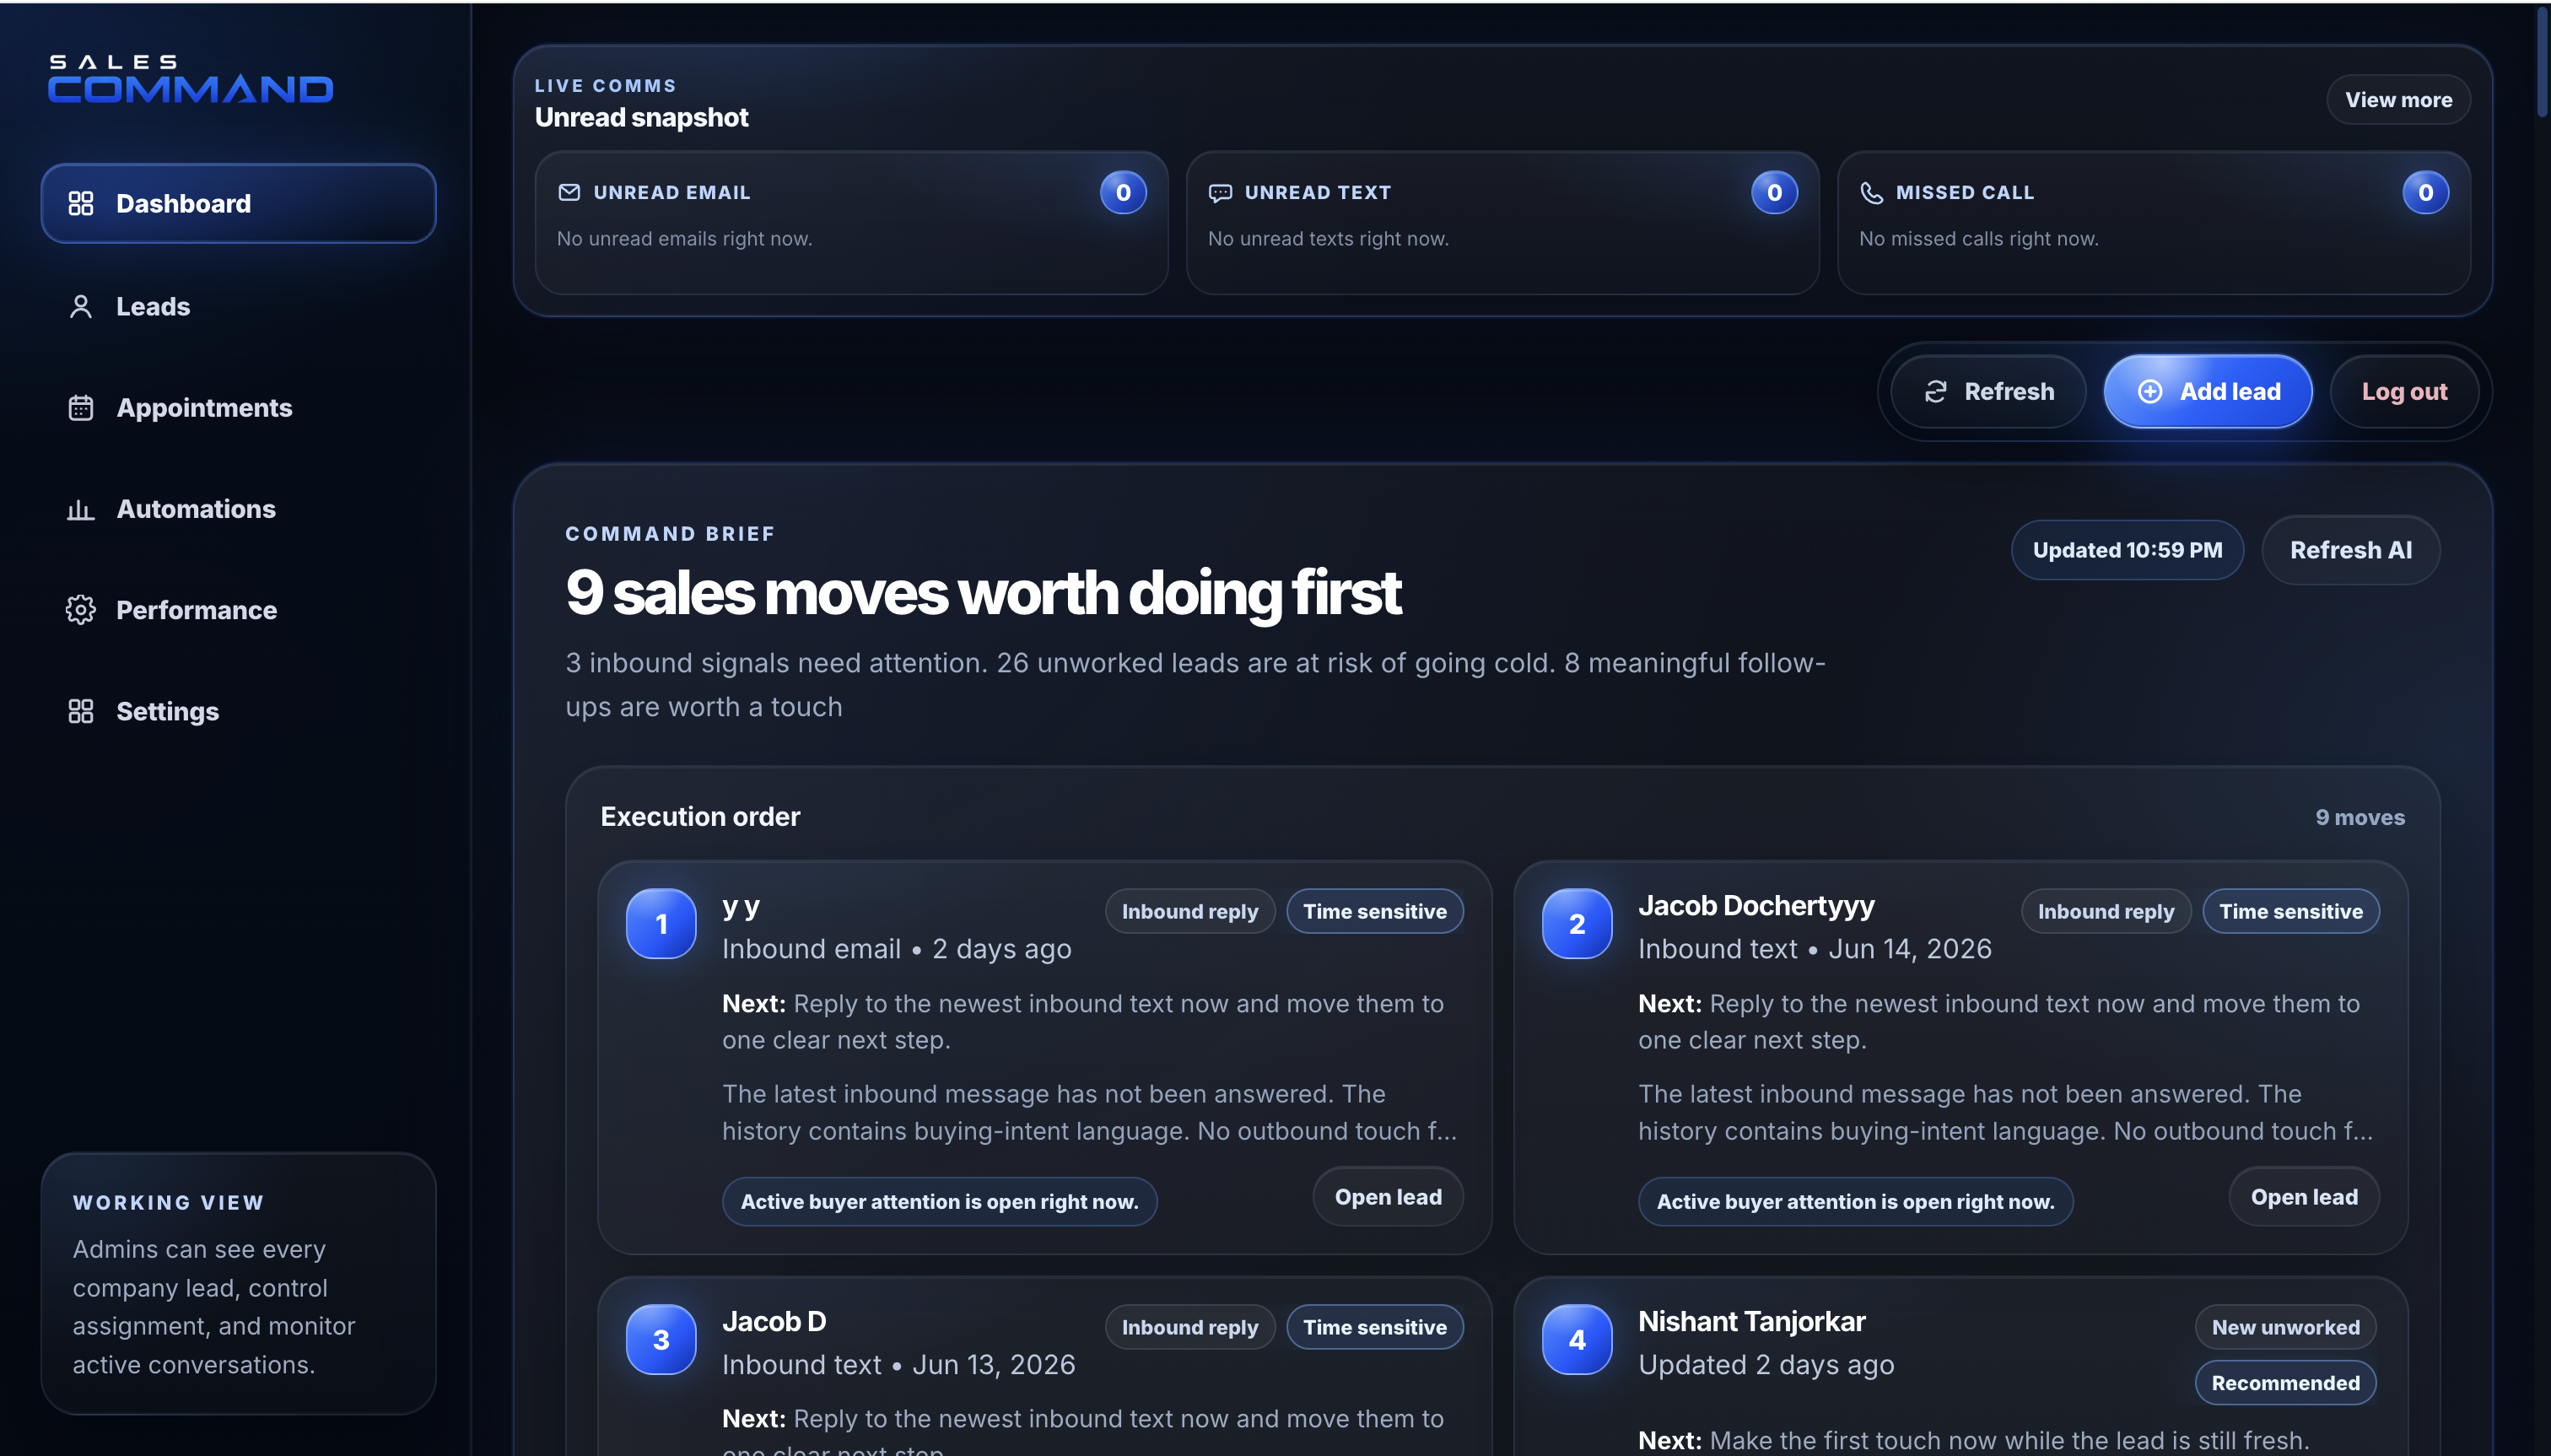The width and height of the screenshot is (2551, 1456).
Task: Click the Execution order heading
Action: point(700,817)
